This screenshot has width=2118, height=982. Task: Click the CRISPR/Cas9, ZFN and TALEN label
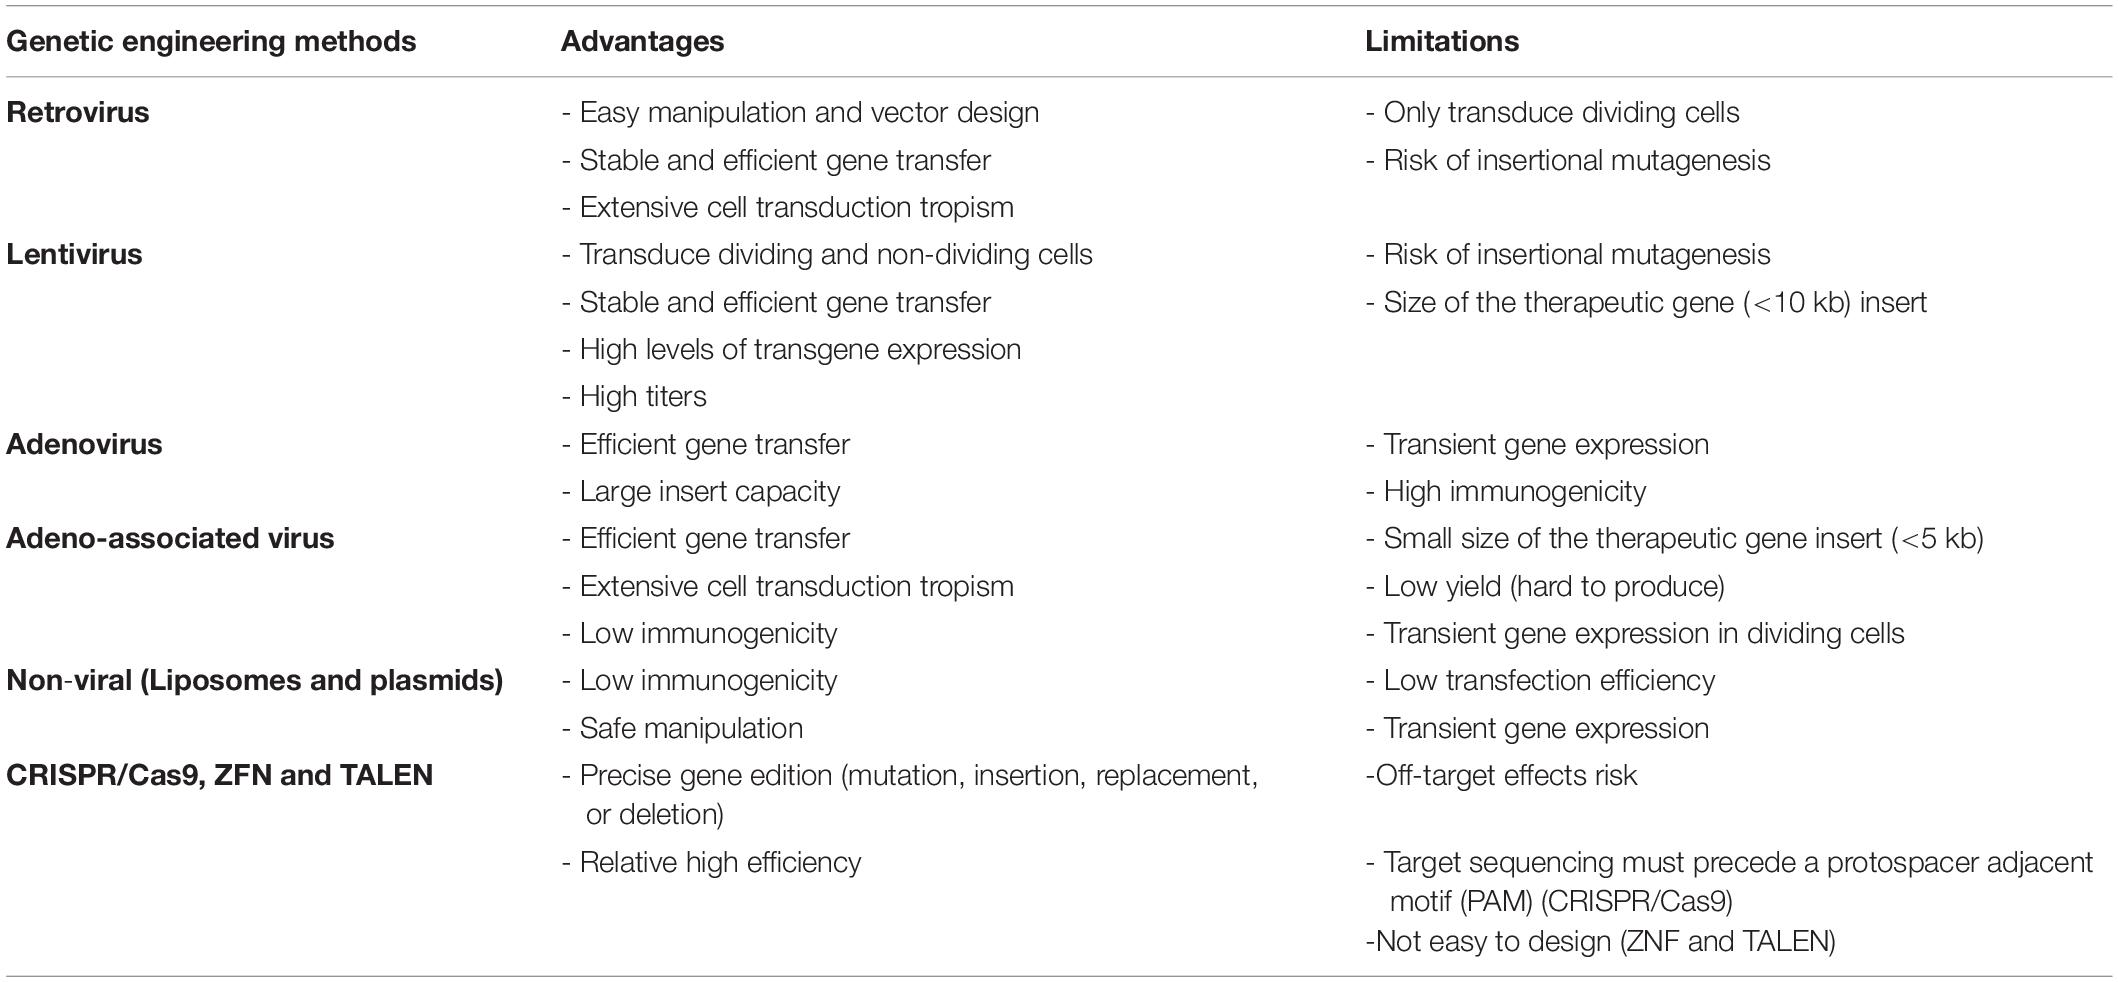click(219, 775)
